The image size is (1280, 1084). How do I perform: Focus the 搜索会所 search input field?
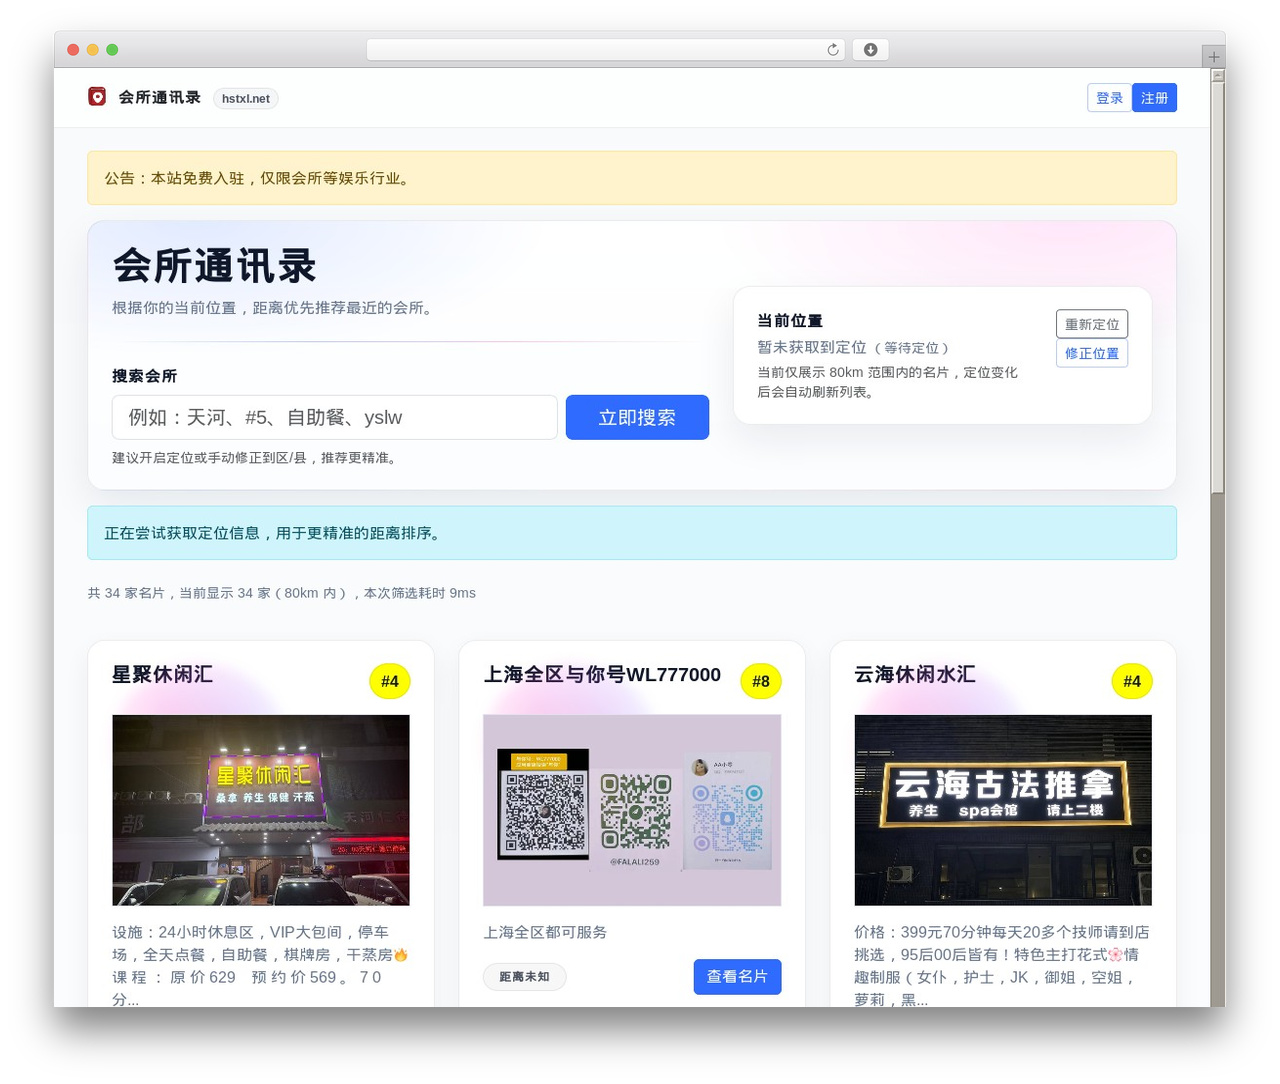click(x=334, y=417)
